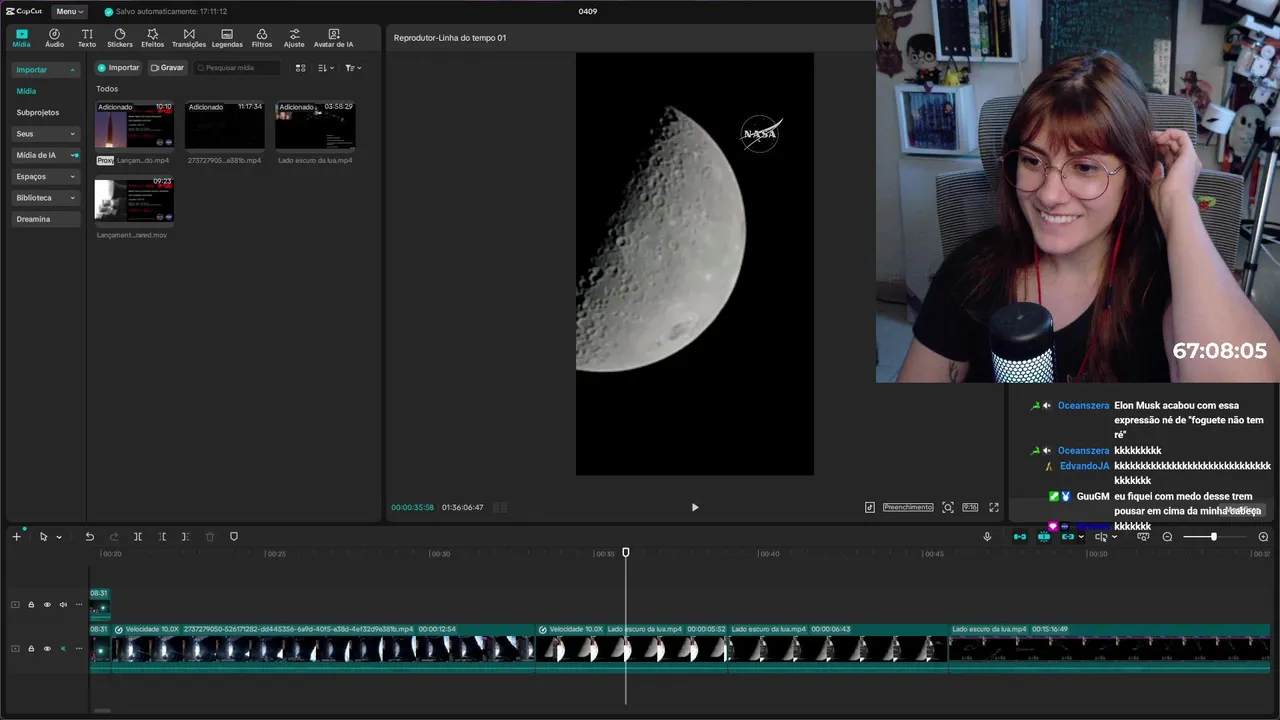Adjust the timeline zoom slider

click(1214, 537)
